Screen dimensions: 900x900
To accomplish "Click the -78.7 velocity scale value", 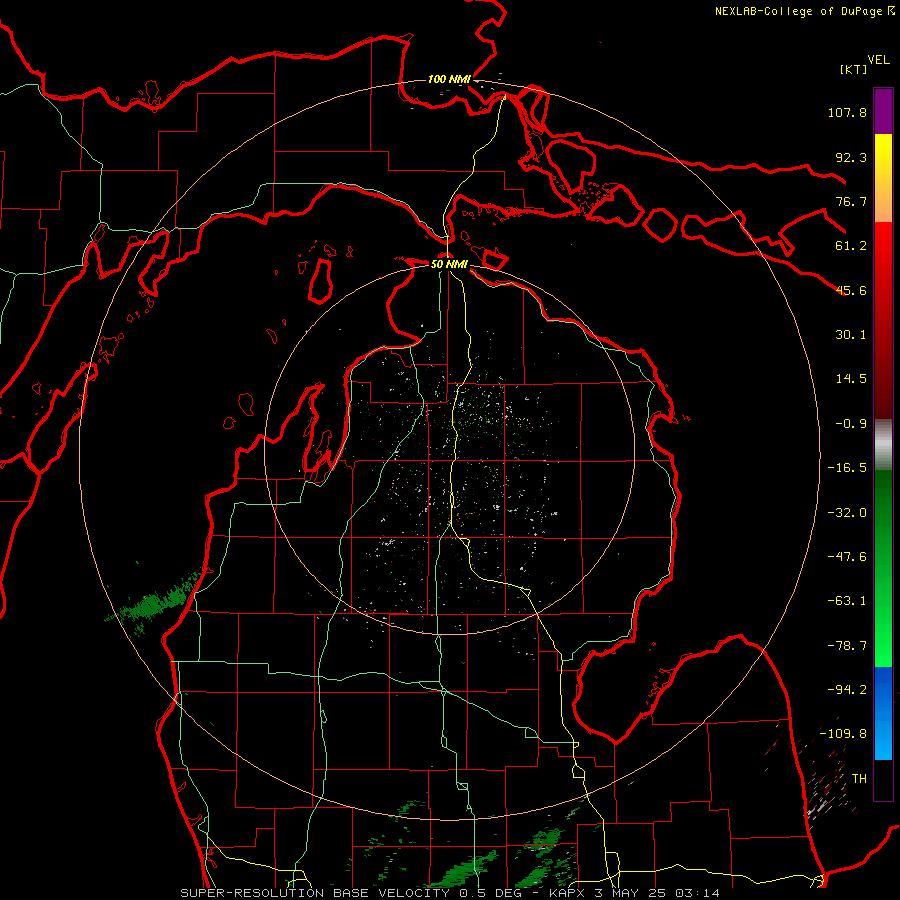I will pos(847,646).
